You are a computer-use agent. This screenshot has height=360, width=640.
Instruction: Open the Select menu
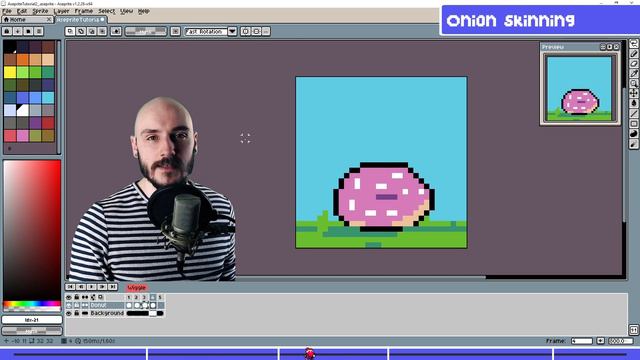point(107,11)
